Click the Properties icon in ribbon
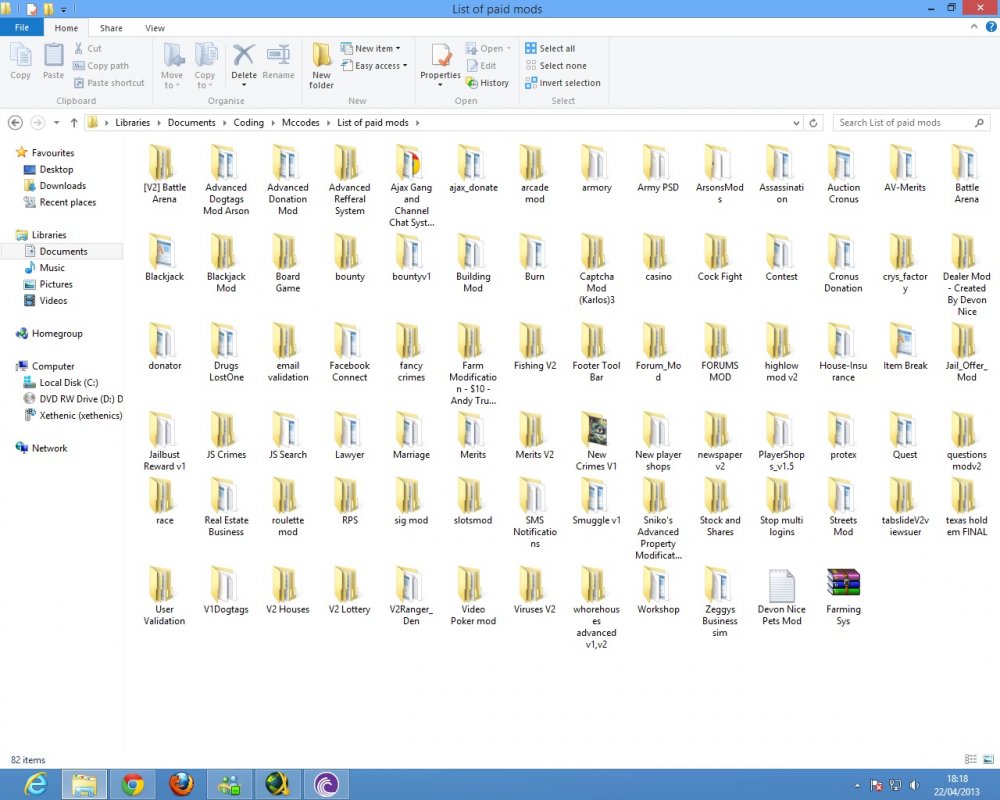 coord(440,62)
